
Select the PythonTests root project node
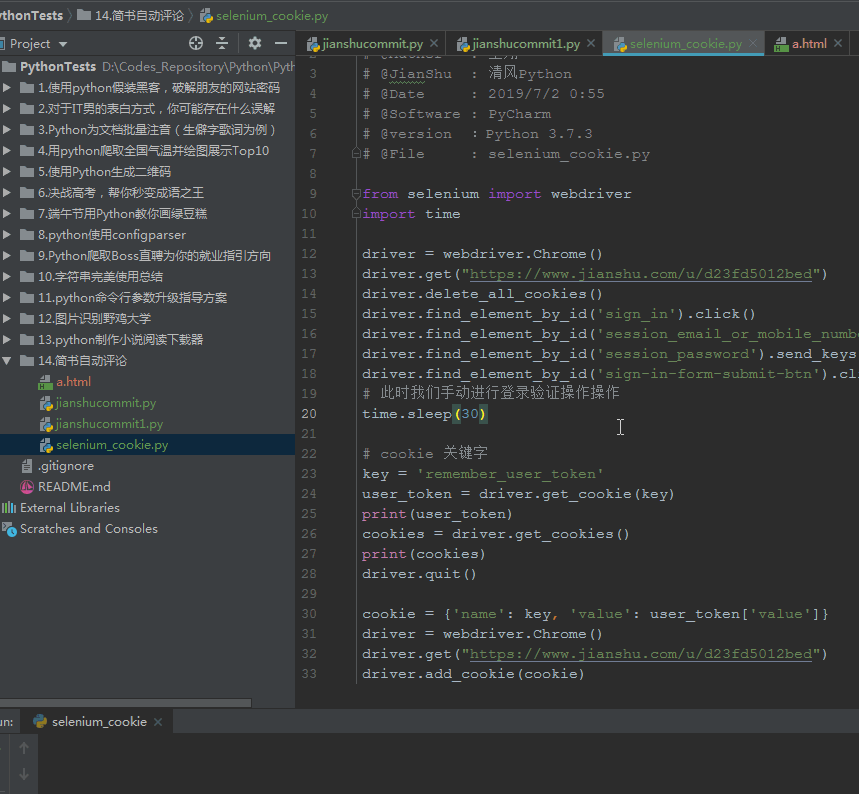coord(58,67)
